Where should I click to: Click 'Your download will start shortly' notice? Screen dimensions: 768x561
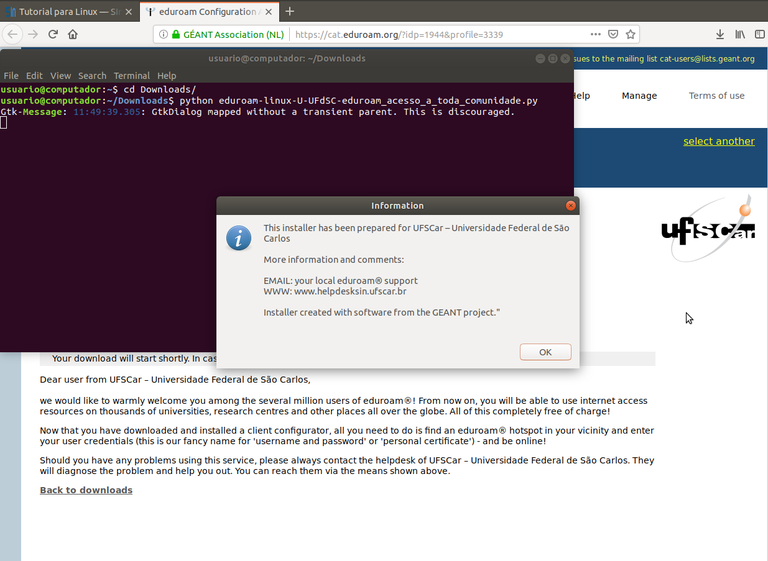tap(134, 359)
